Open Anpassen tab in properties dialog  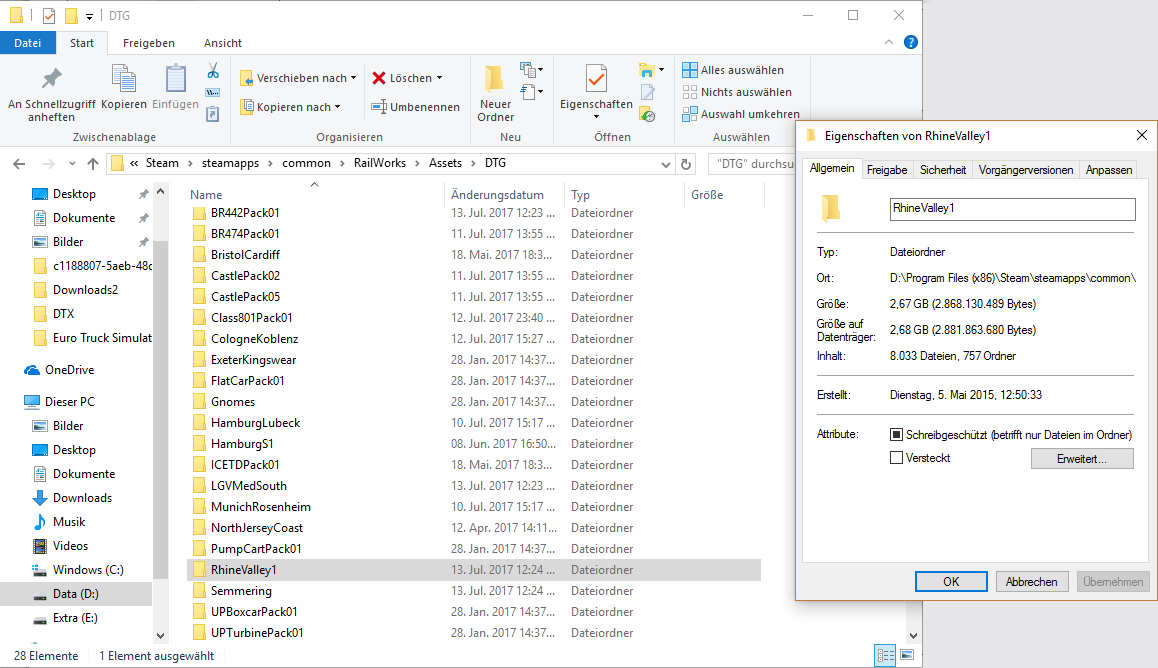tap(1109, 170)
